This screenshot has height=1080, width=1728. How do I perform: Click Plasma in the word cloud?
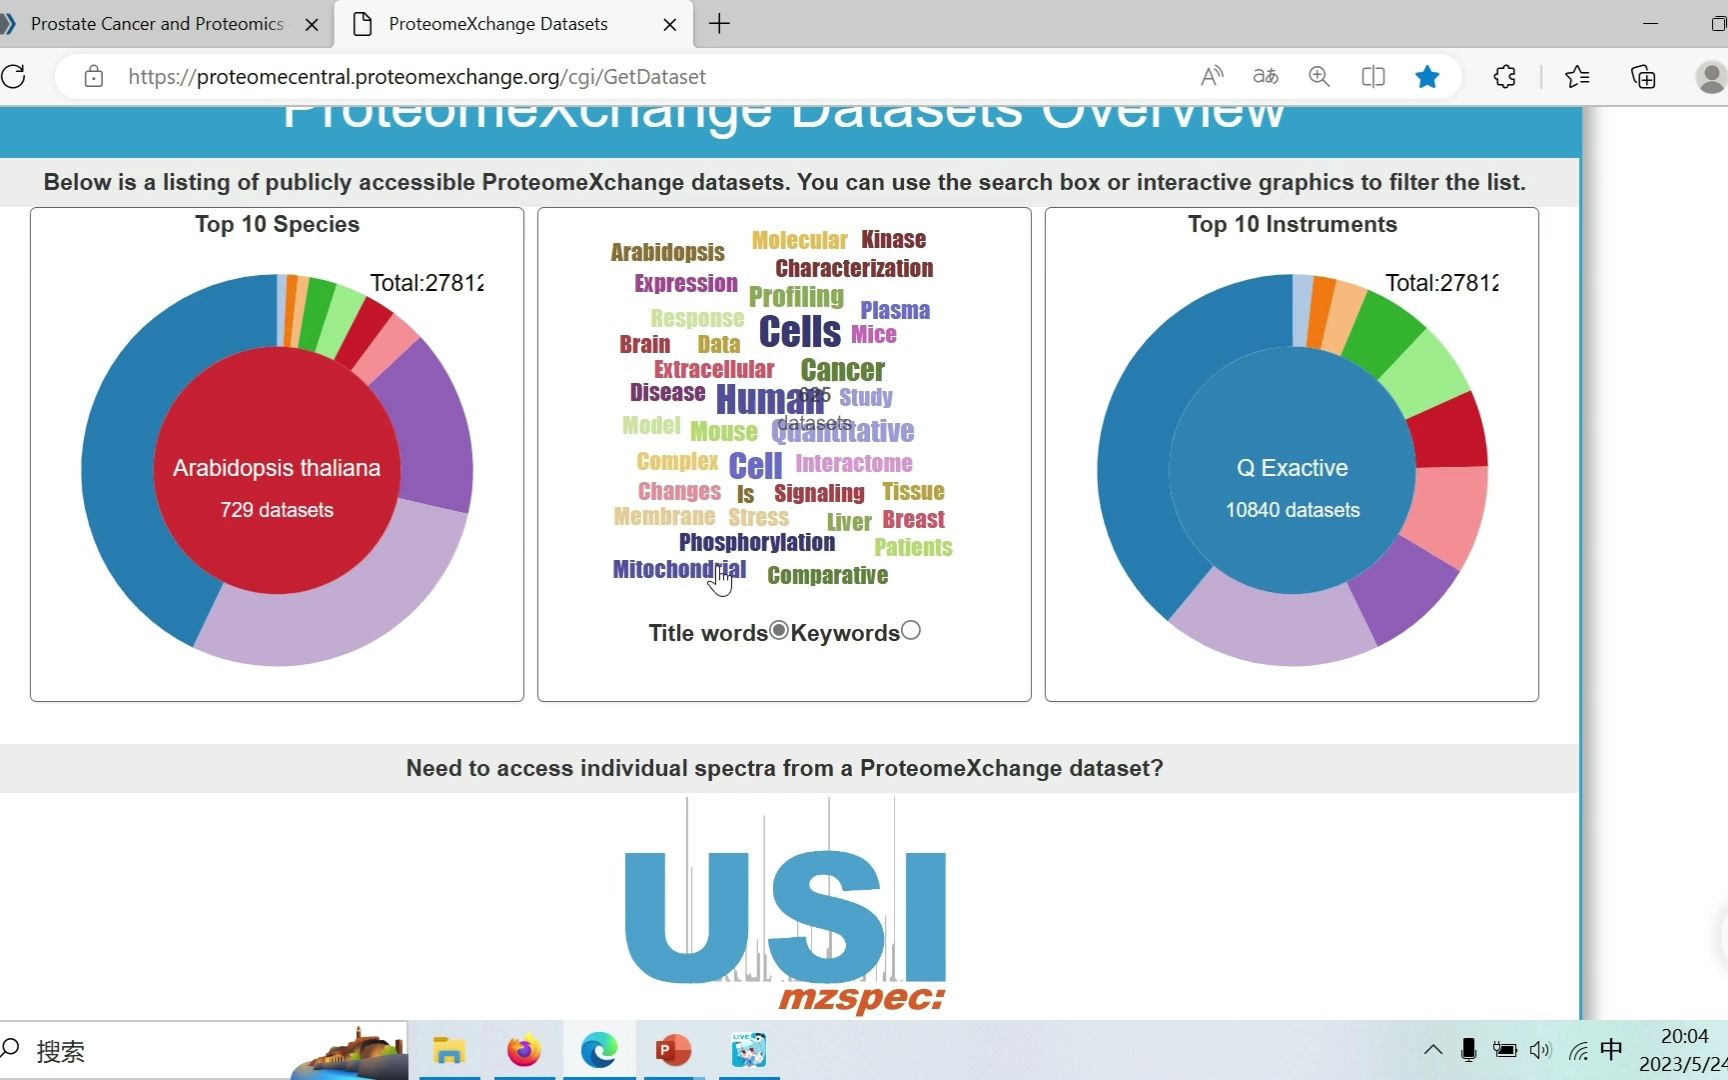tap(895, 310)
